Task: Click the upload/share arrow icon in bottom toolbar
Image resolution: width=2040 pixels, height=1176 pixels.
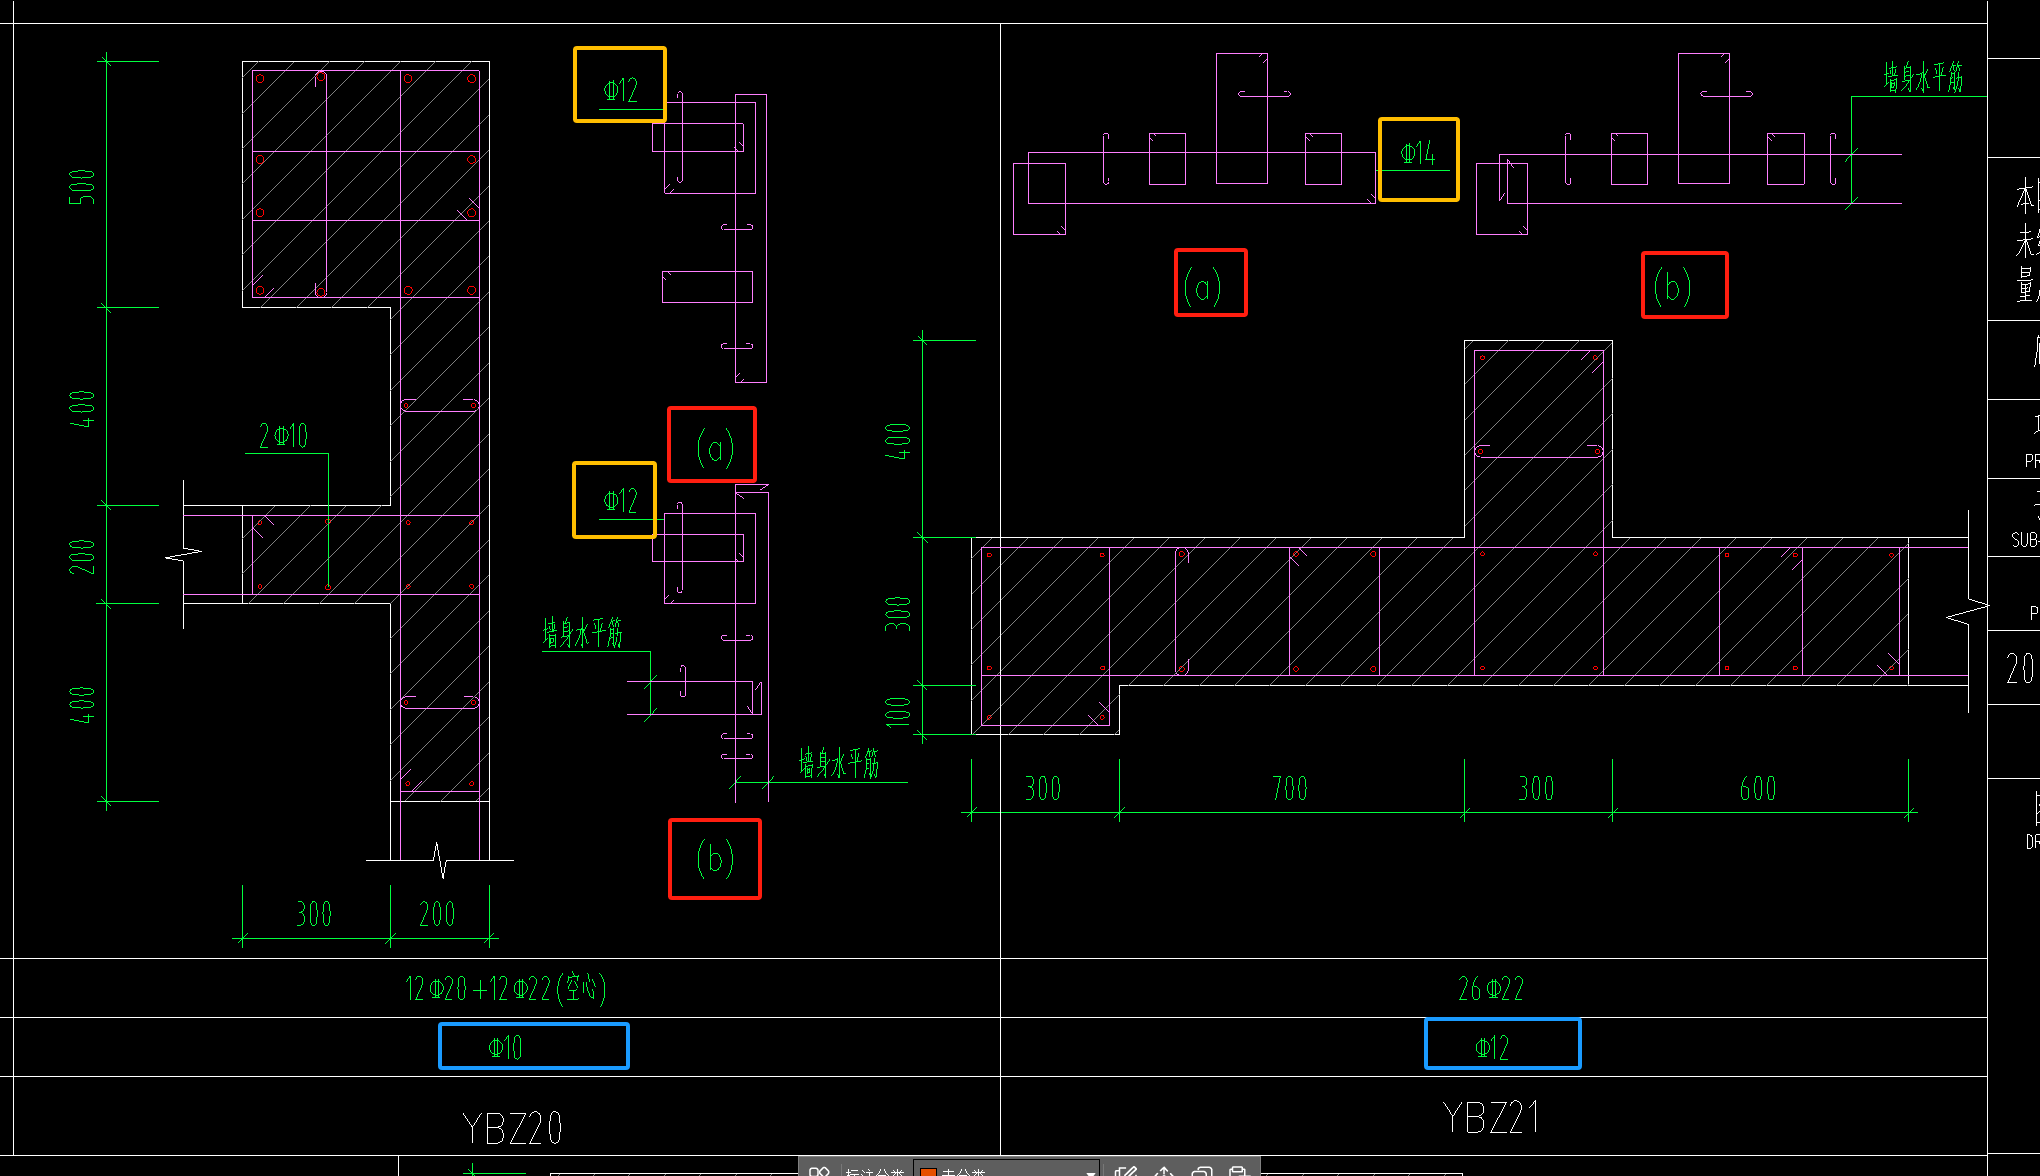Action: click(x=1164, y=1171)
